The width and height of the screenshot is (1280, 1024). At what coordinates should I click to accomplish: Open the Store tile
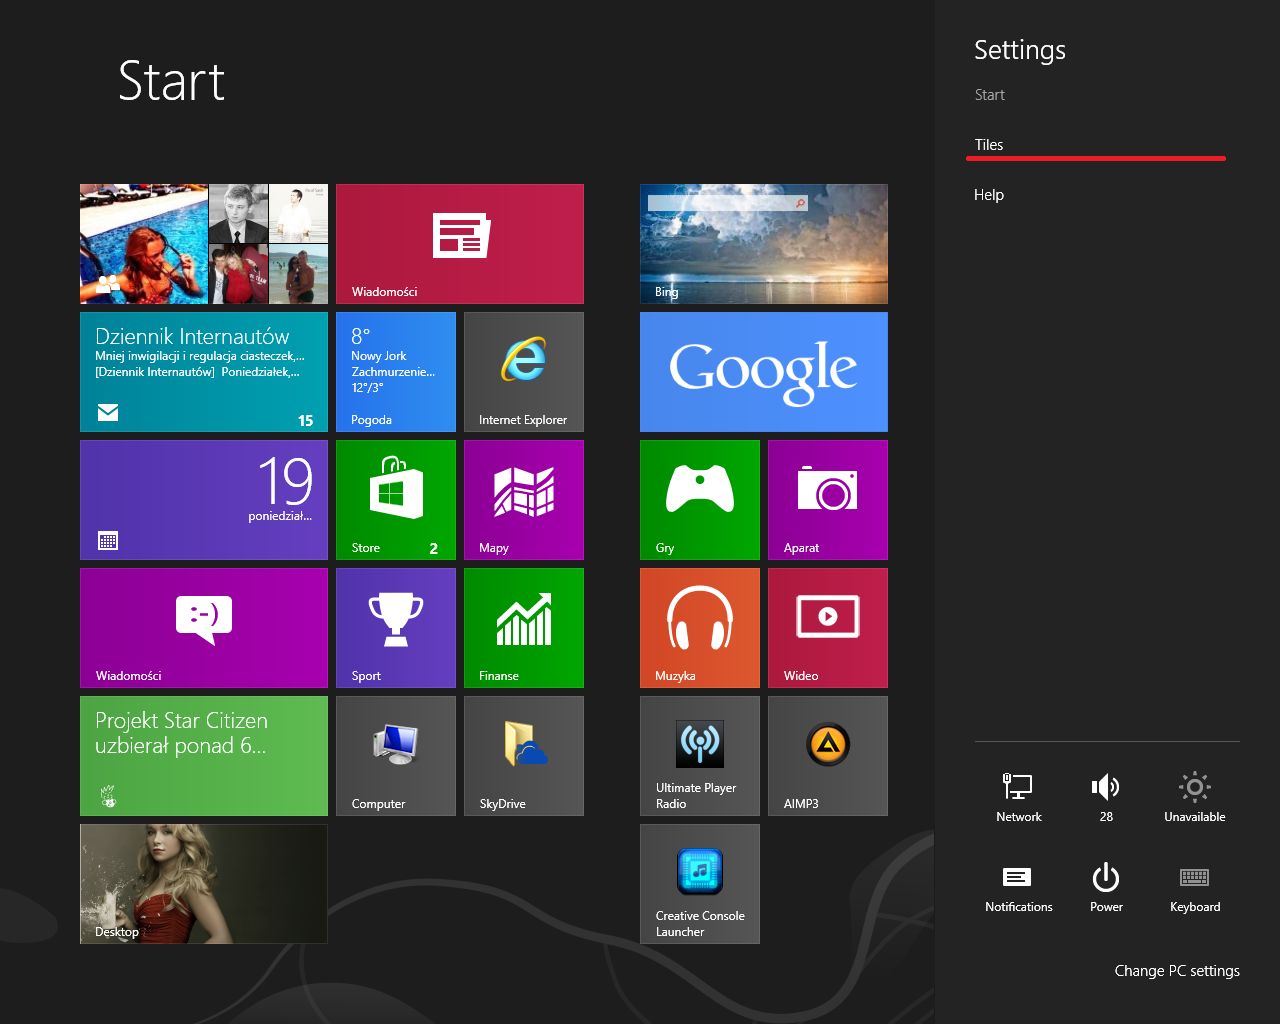pos(396,500)
